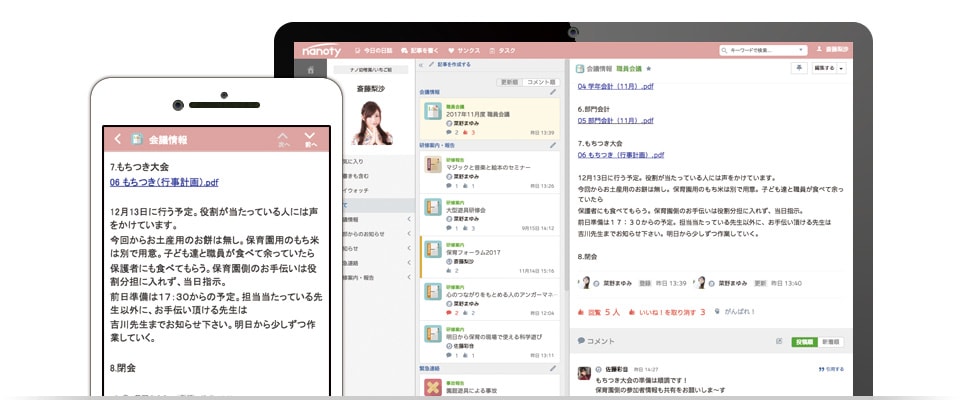960x400 pixels.
Task: Expand the 部からのお知らせ sidebar chevron
Action: [409, 233]
